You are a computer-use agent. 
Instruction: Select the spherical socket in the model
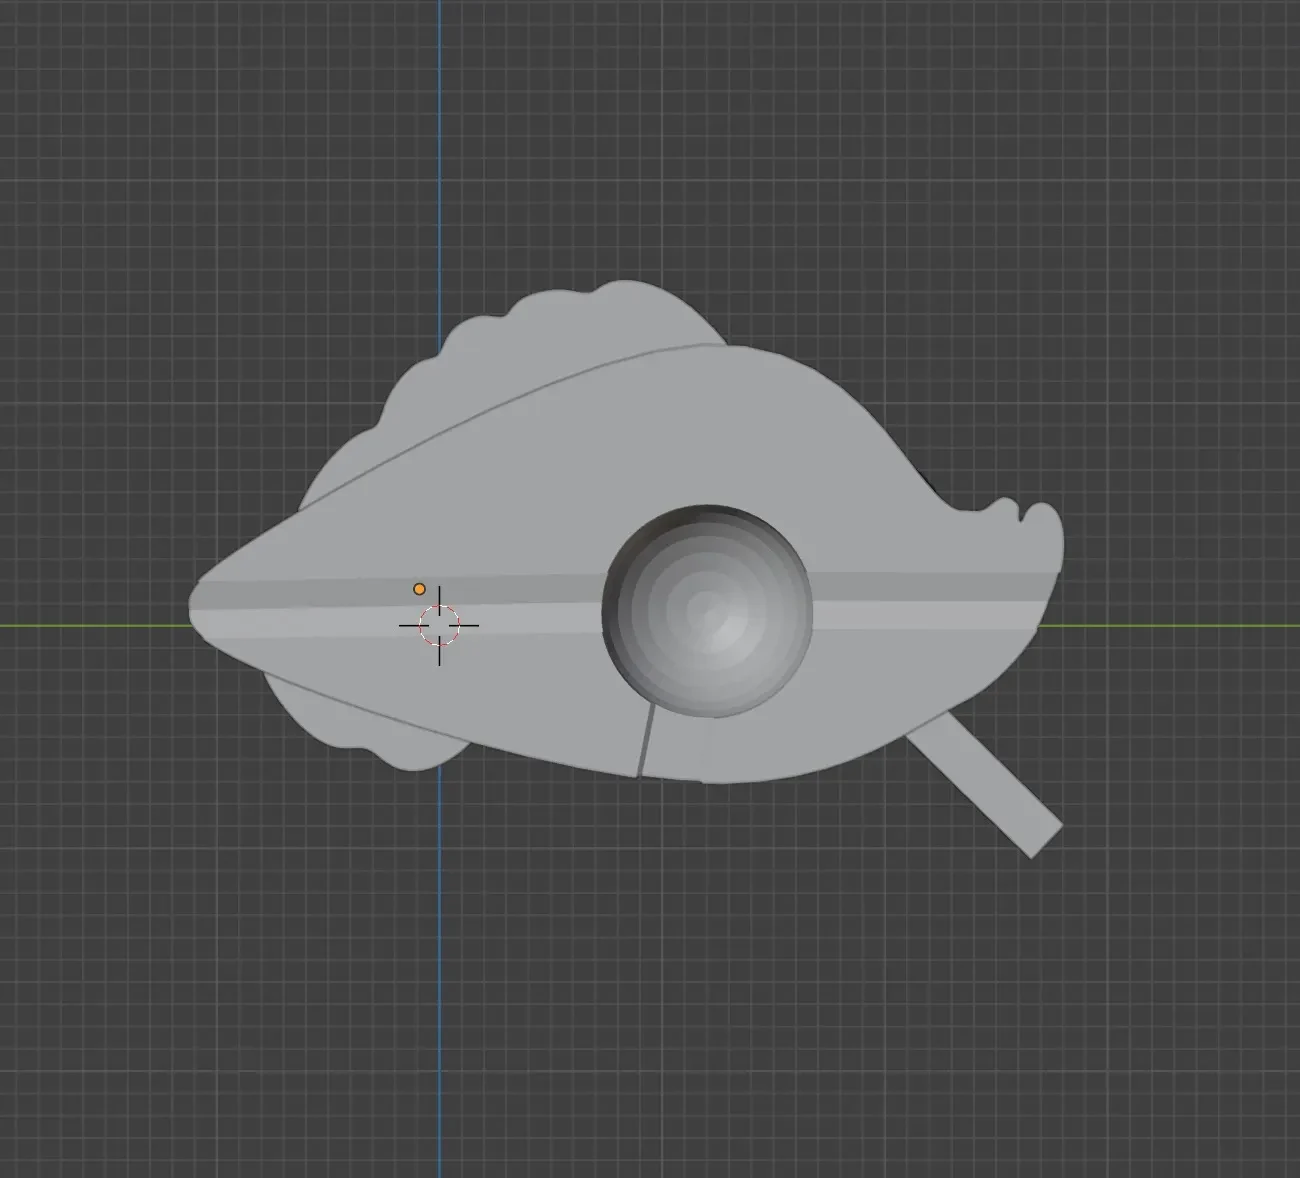coord(707,611)
